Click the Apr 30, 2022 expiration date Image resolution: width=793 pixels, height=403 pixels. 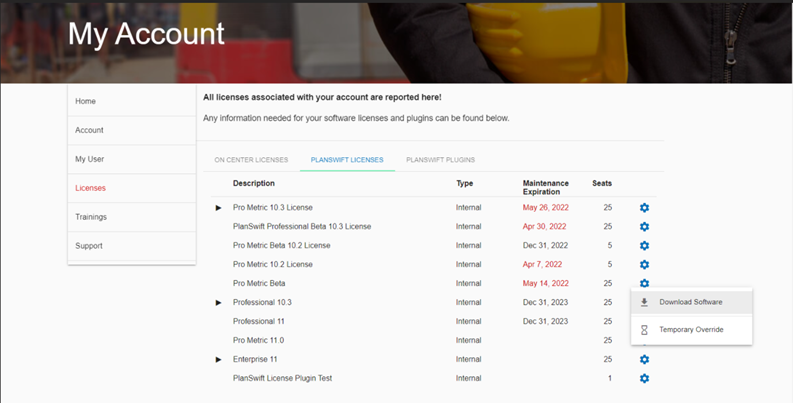point(544,227)
